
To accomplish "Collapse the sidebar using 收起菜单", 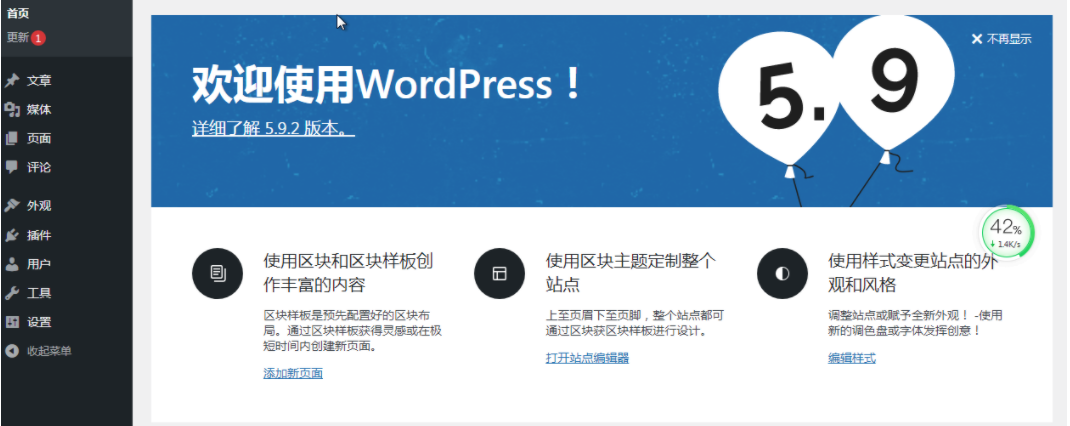I will (48, 351).
